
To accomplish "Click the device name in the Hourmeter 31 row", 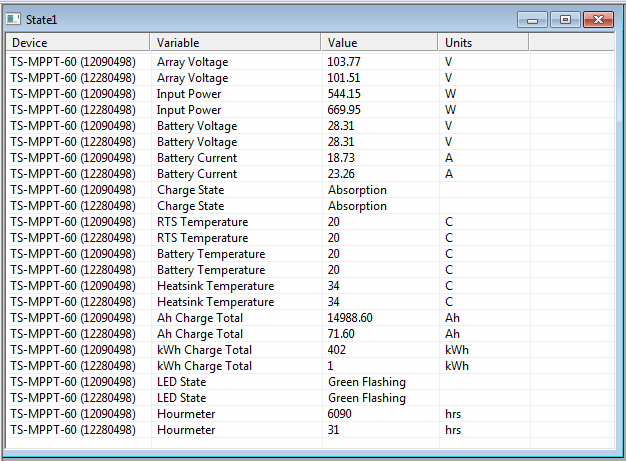I will [x=73, y=429].
